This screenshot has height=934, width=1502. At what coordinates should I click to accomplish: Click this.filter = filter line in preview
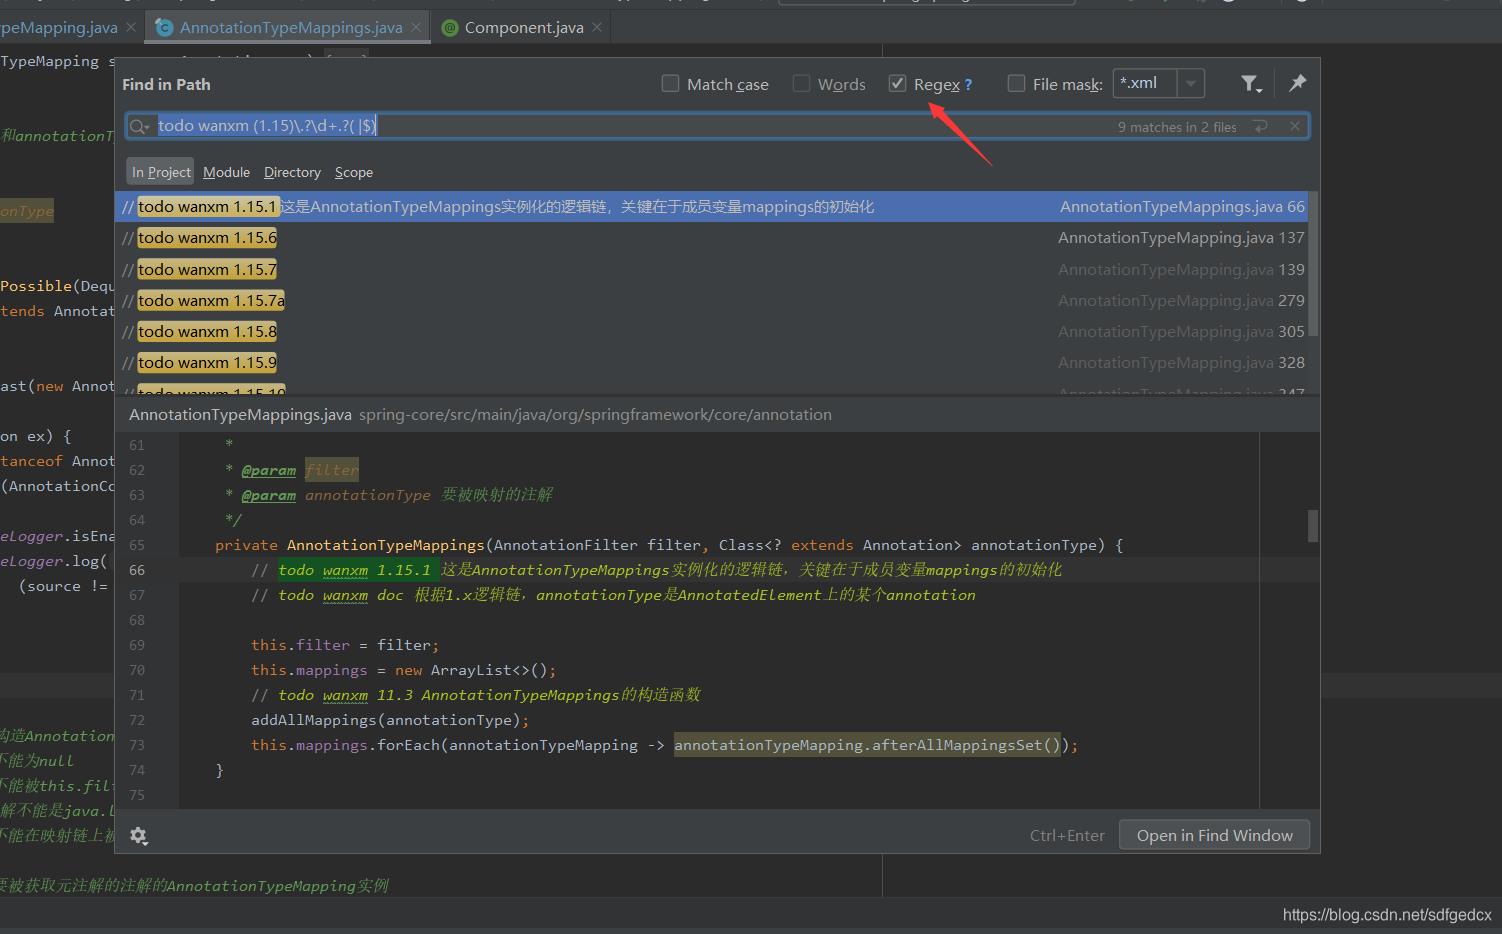[345, 645]
